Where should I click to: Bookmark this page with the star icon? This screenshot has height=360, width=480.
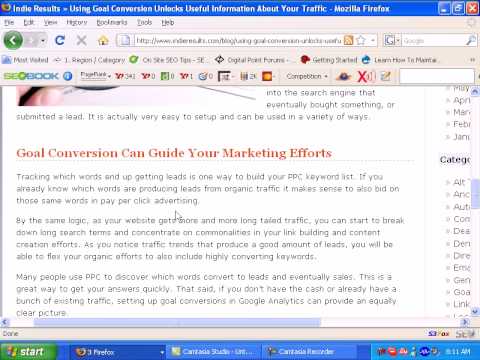[x=361, y=41]
